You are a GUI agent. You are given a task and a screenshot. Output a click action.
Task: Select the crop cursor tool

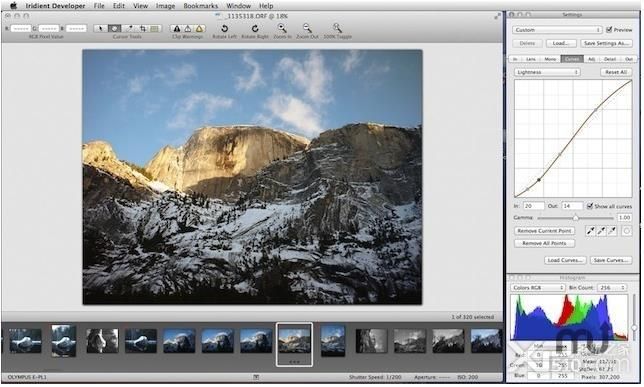pyautogui.click(x=143, y=28)
